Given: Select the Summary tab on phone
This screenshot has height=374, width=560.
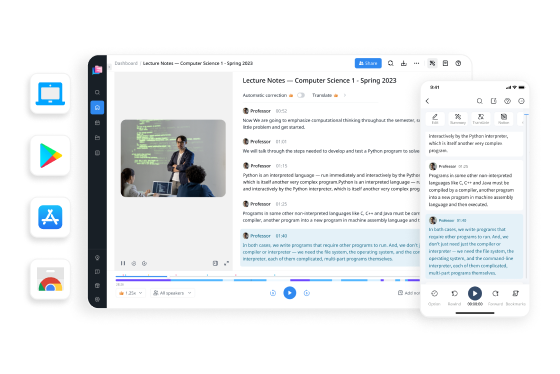Looking at the screenshot, I should 458,119.
